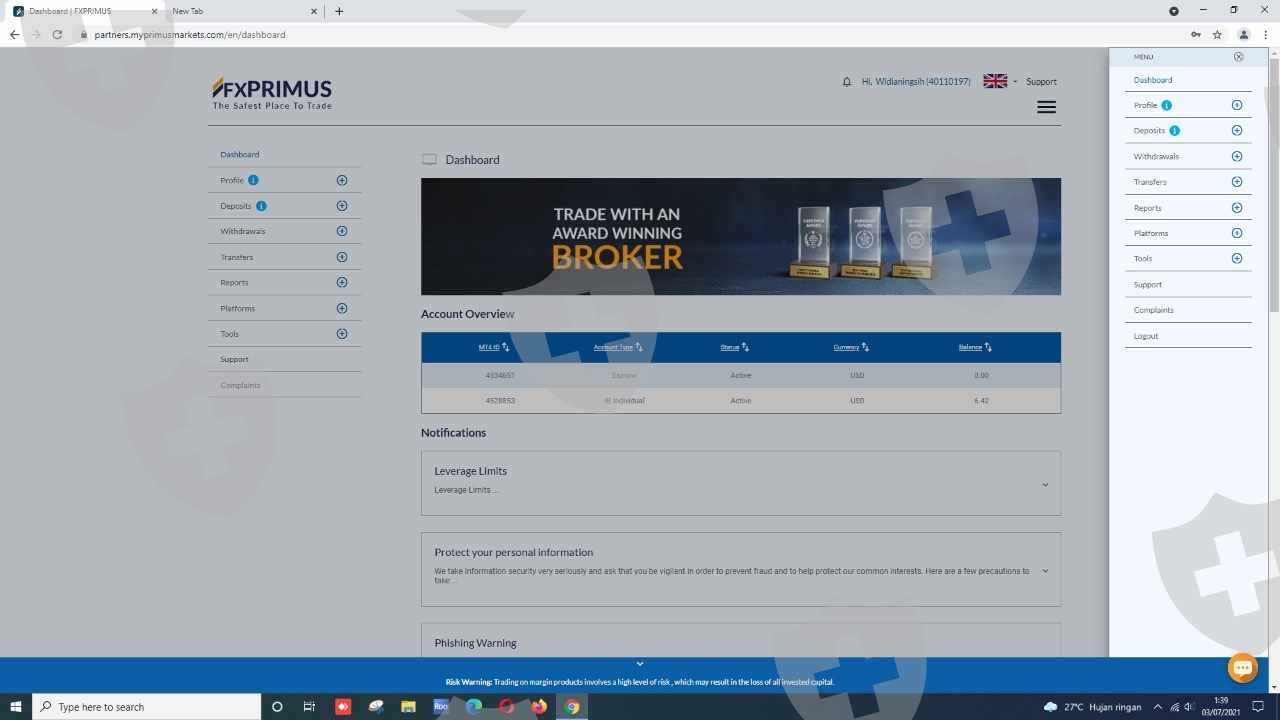This screenshot has height=720, width=1280.
Task: Bookmark this page with the star icon
Action: click(1217, 34)
